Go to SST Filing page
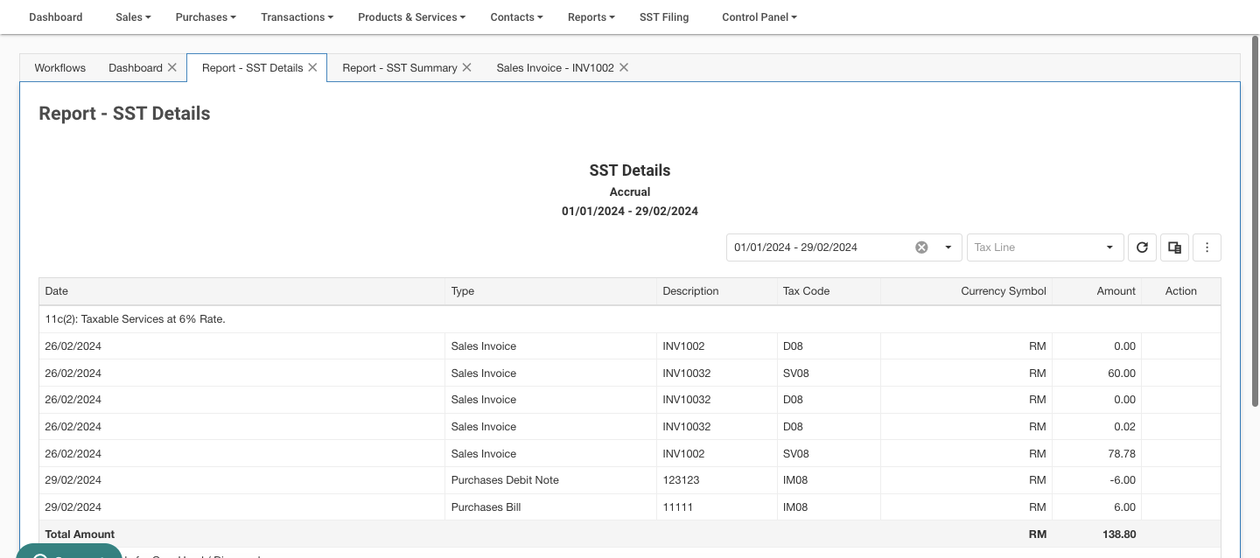The height and width of the screenshot is (558, 1260). point(664,17)
